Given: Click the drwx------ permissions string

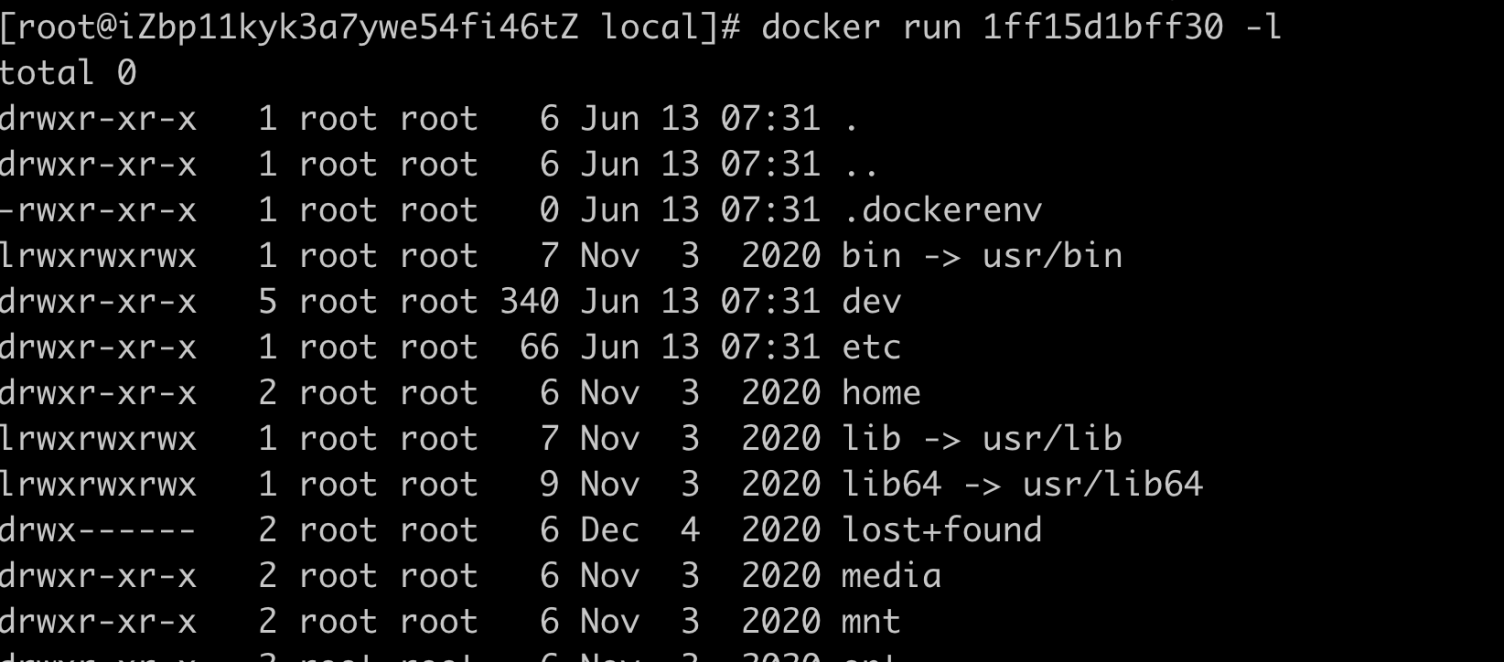Looking at the screenshot, I should tap(98, 530).
